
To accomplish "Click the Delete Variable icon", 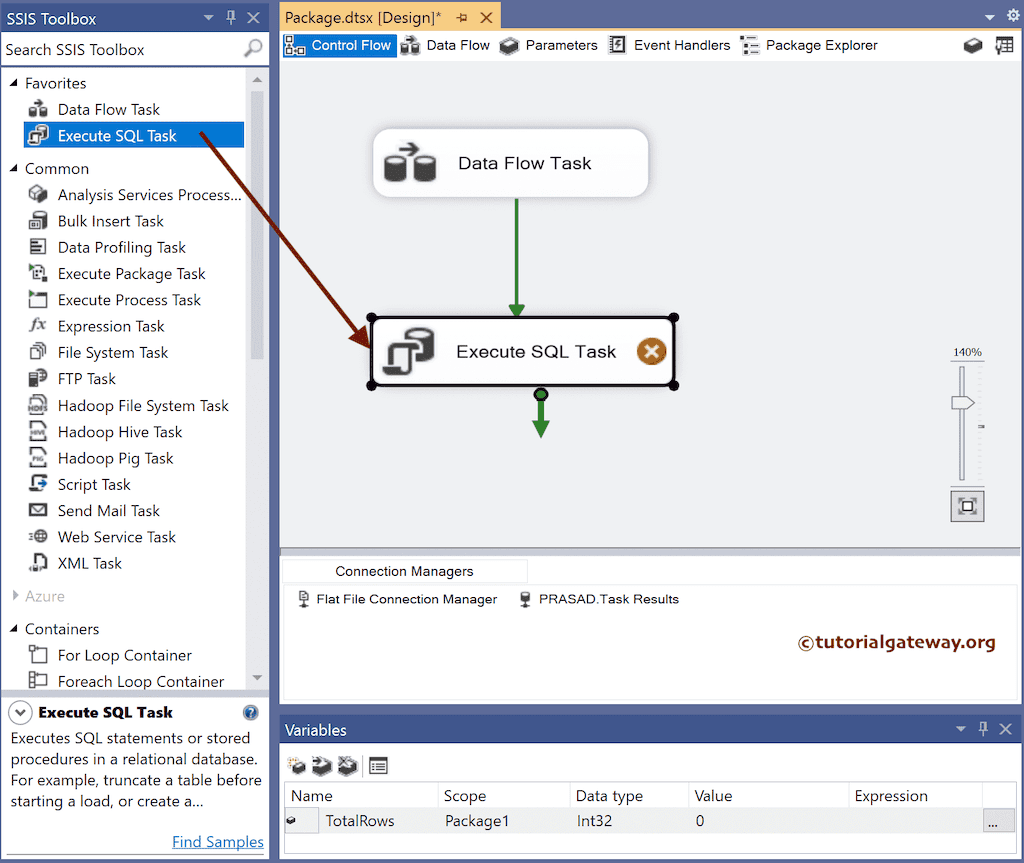I will 349,765.
